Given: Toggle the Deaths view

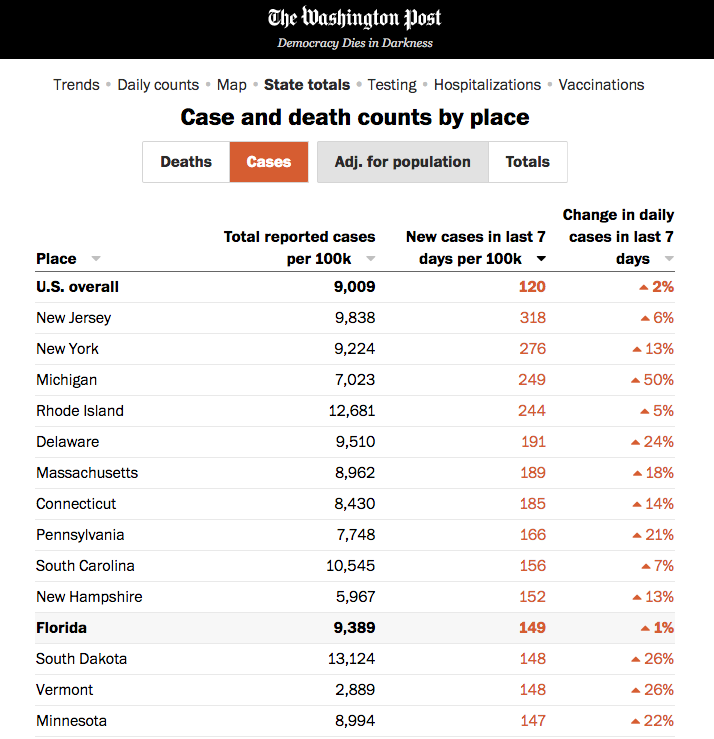Looking at the screenshot, I should coord(186,162).
